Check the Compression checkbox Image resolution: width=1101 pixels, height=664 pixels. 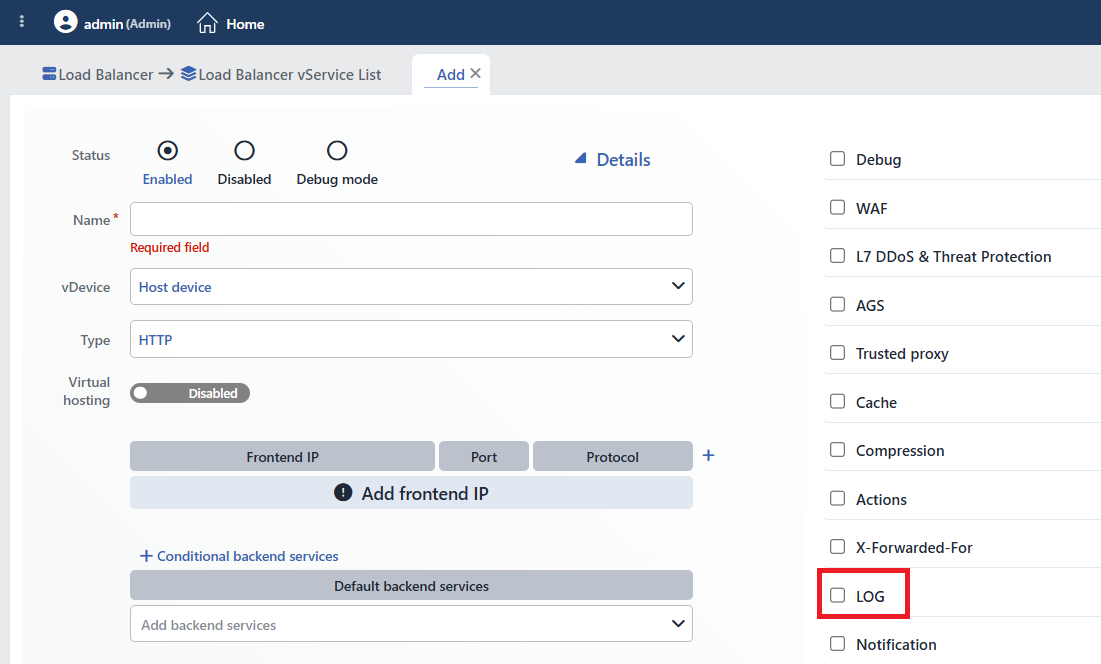coord(838,449)
